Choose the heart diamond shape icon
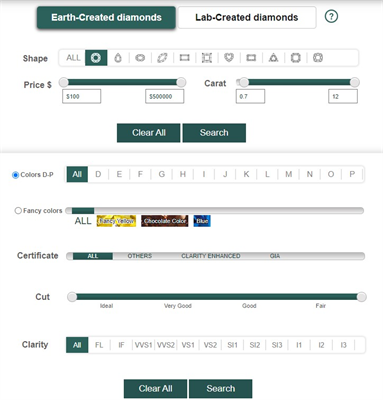383x400 pixels. coord(229,58)
